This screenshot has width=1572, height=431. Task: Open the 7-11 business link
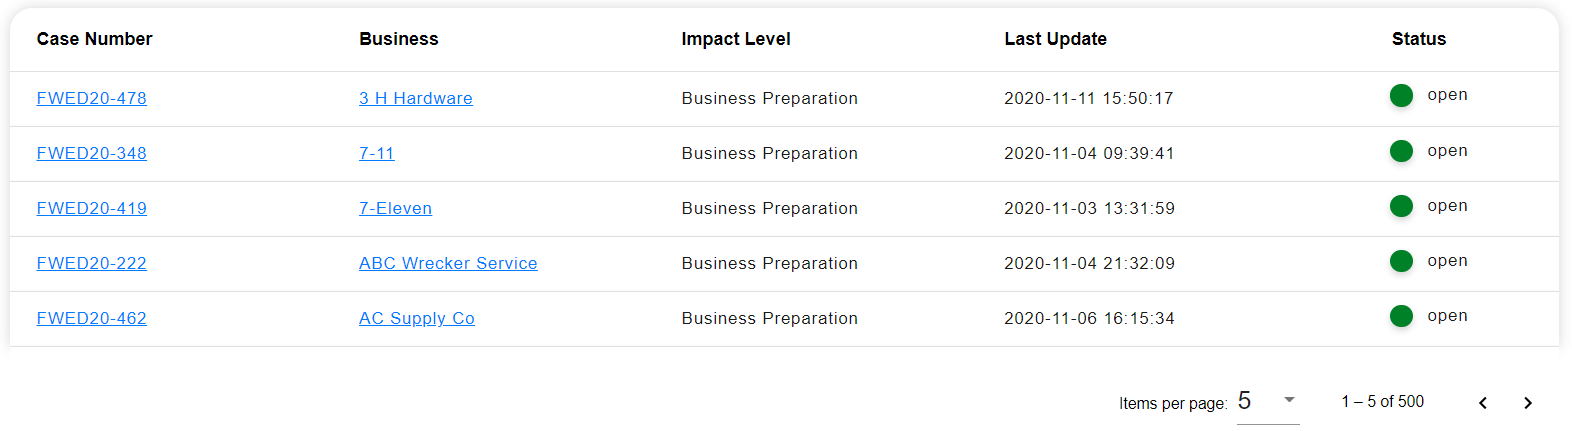pyautogui.click(x=376, y=153)
